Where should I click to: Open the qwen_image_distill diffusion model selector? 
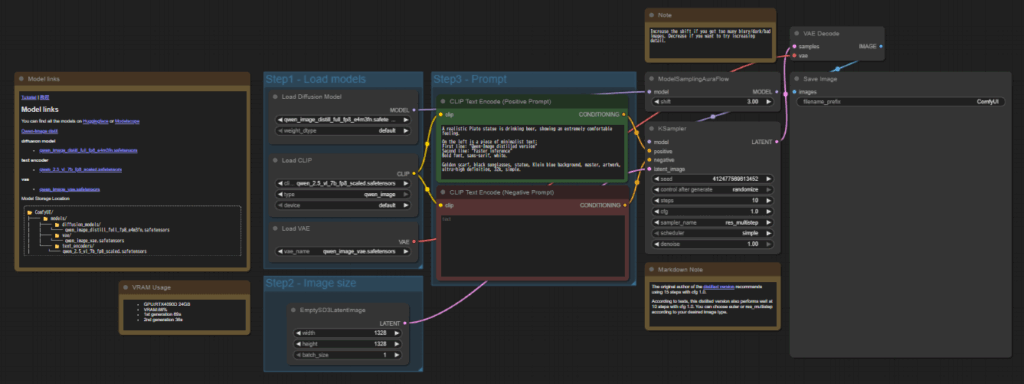pos(343,120)
